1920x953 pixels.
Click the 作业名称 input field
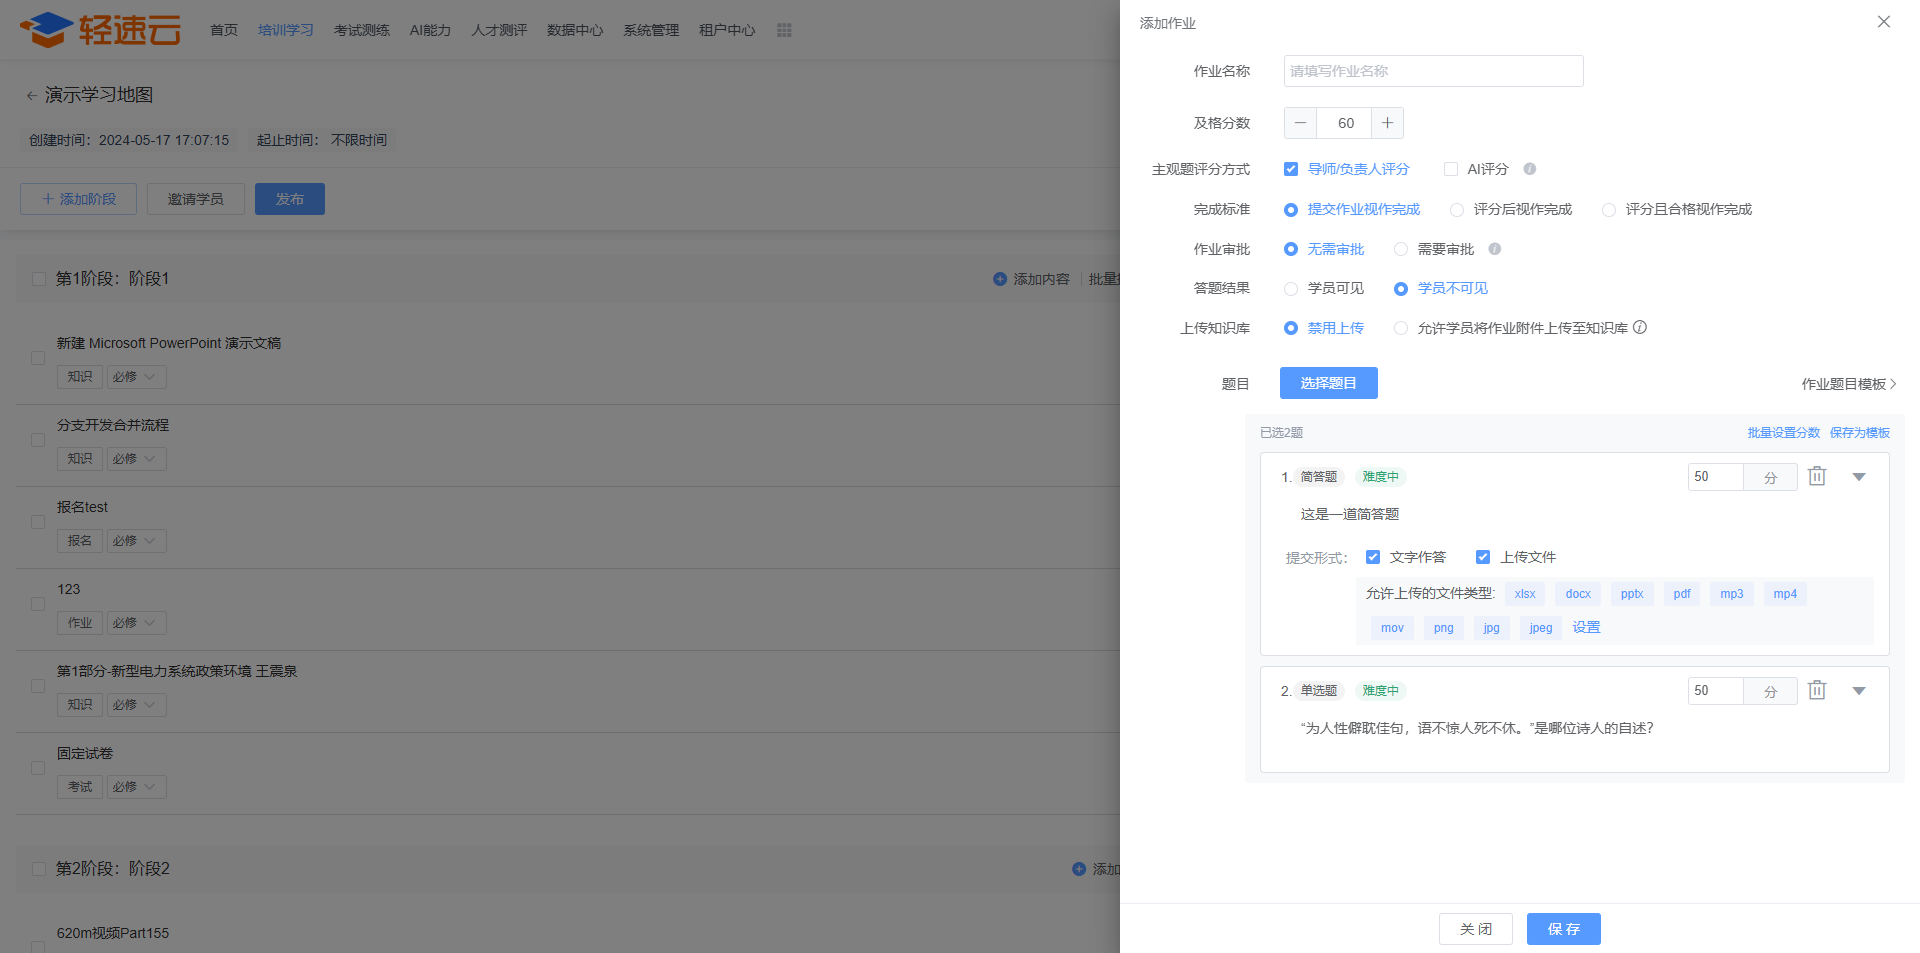1433,71
